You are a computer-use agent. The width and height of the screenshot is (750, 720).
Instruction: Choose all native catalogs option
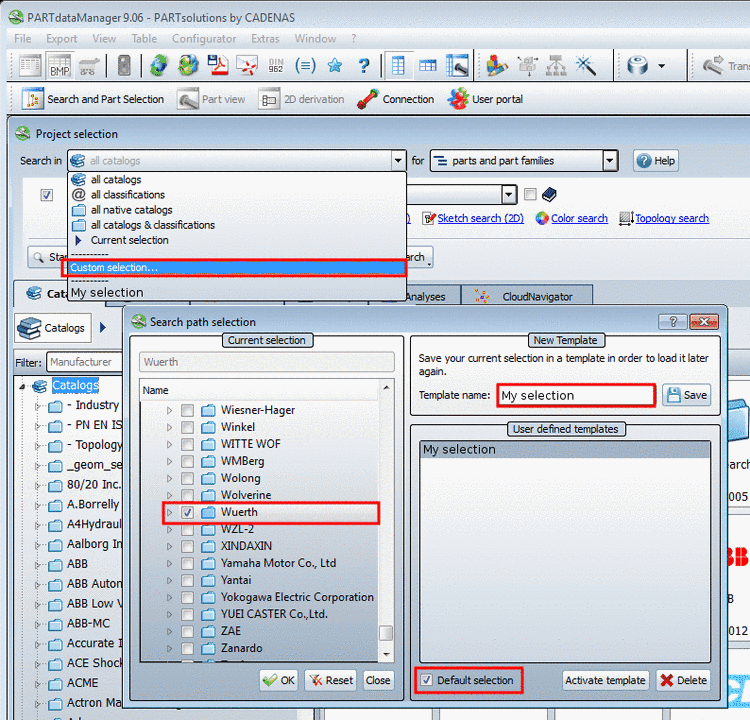[132, 210]
